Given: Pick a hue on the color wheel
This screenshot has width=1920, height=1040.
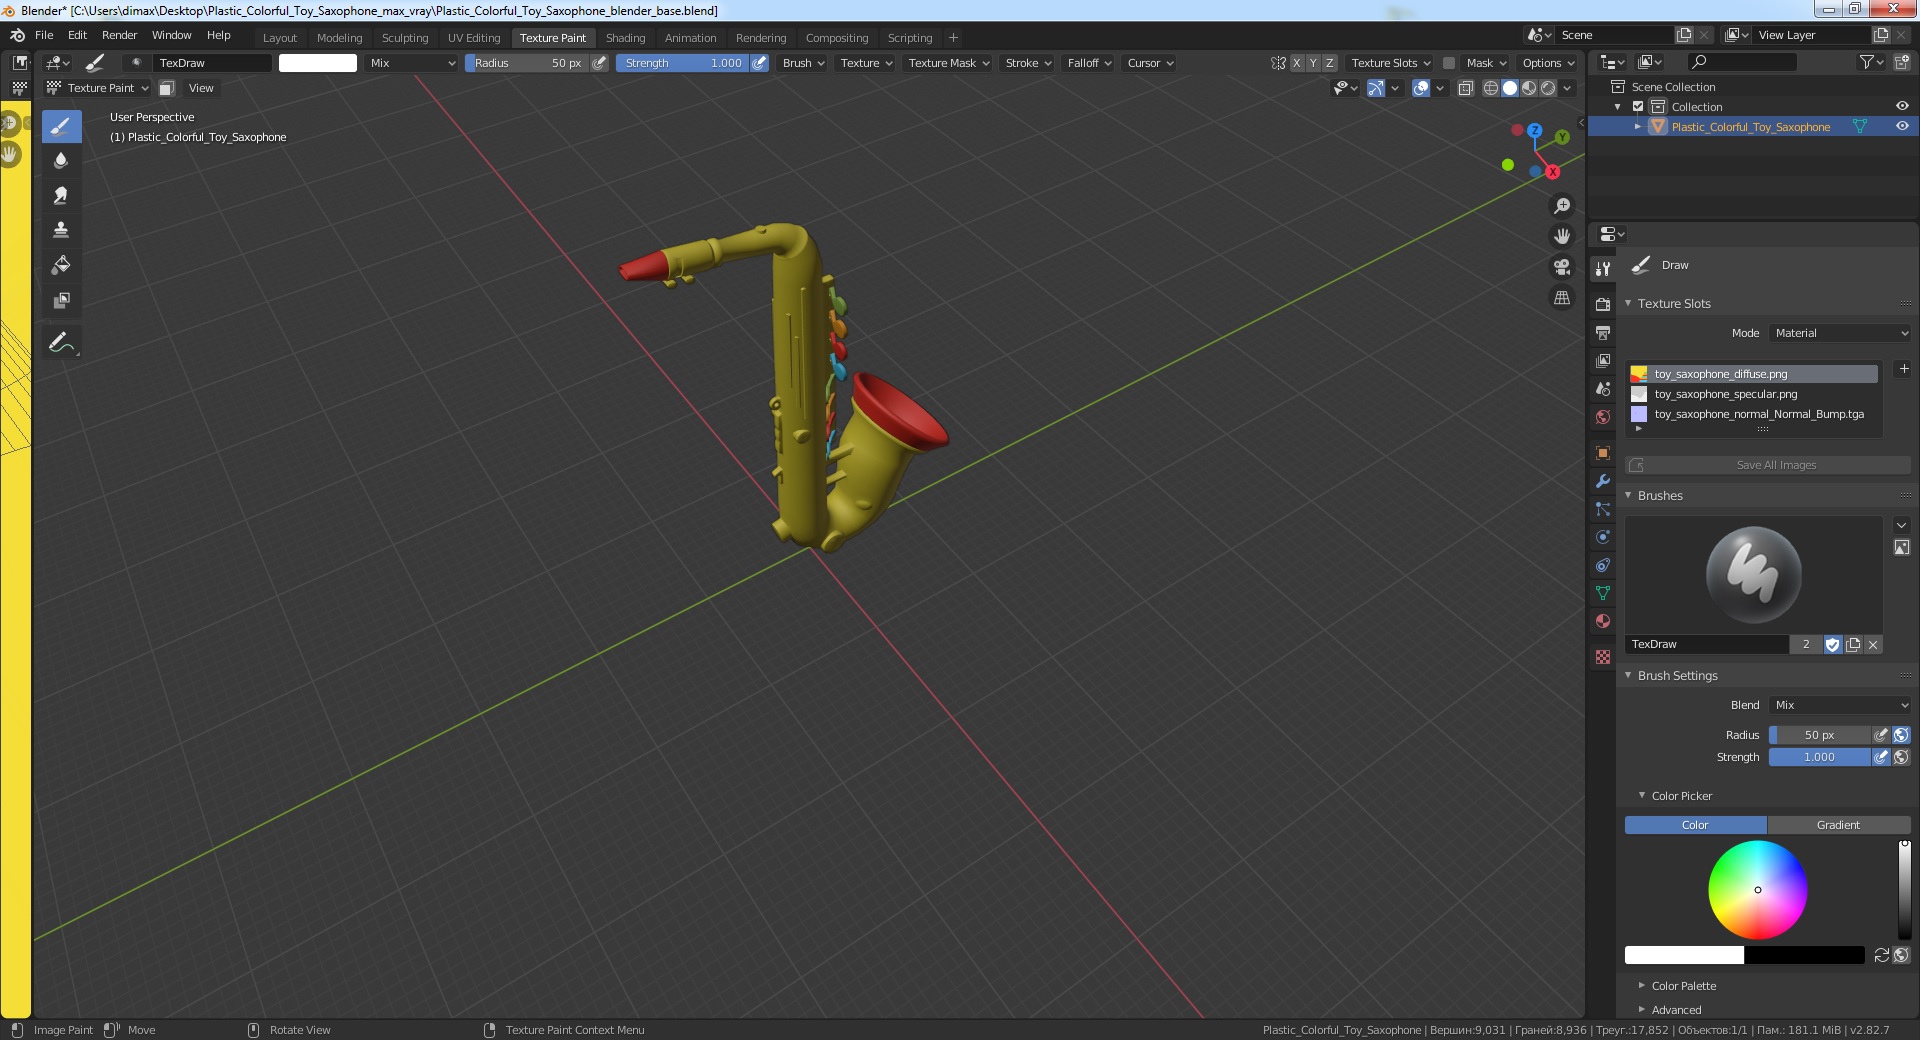Looking at the screenshot, I should 1757,890.
